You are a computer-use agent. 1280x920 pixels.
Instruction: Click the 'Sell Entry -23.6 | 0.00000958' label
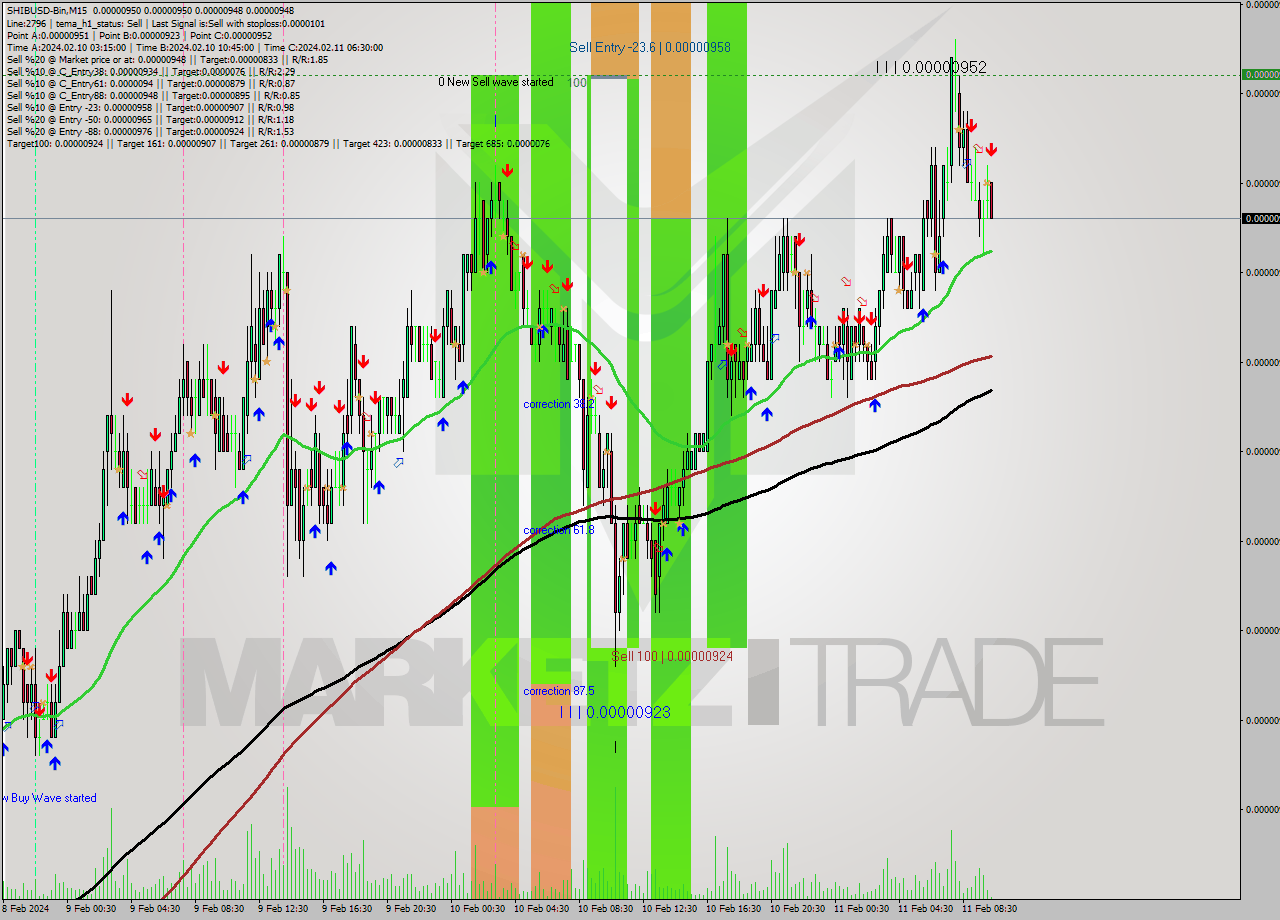coord(650,47)
